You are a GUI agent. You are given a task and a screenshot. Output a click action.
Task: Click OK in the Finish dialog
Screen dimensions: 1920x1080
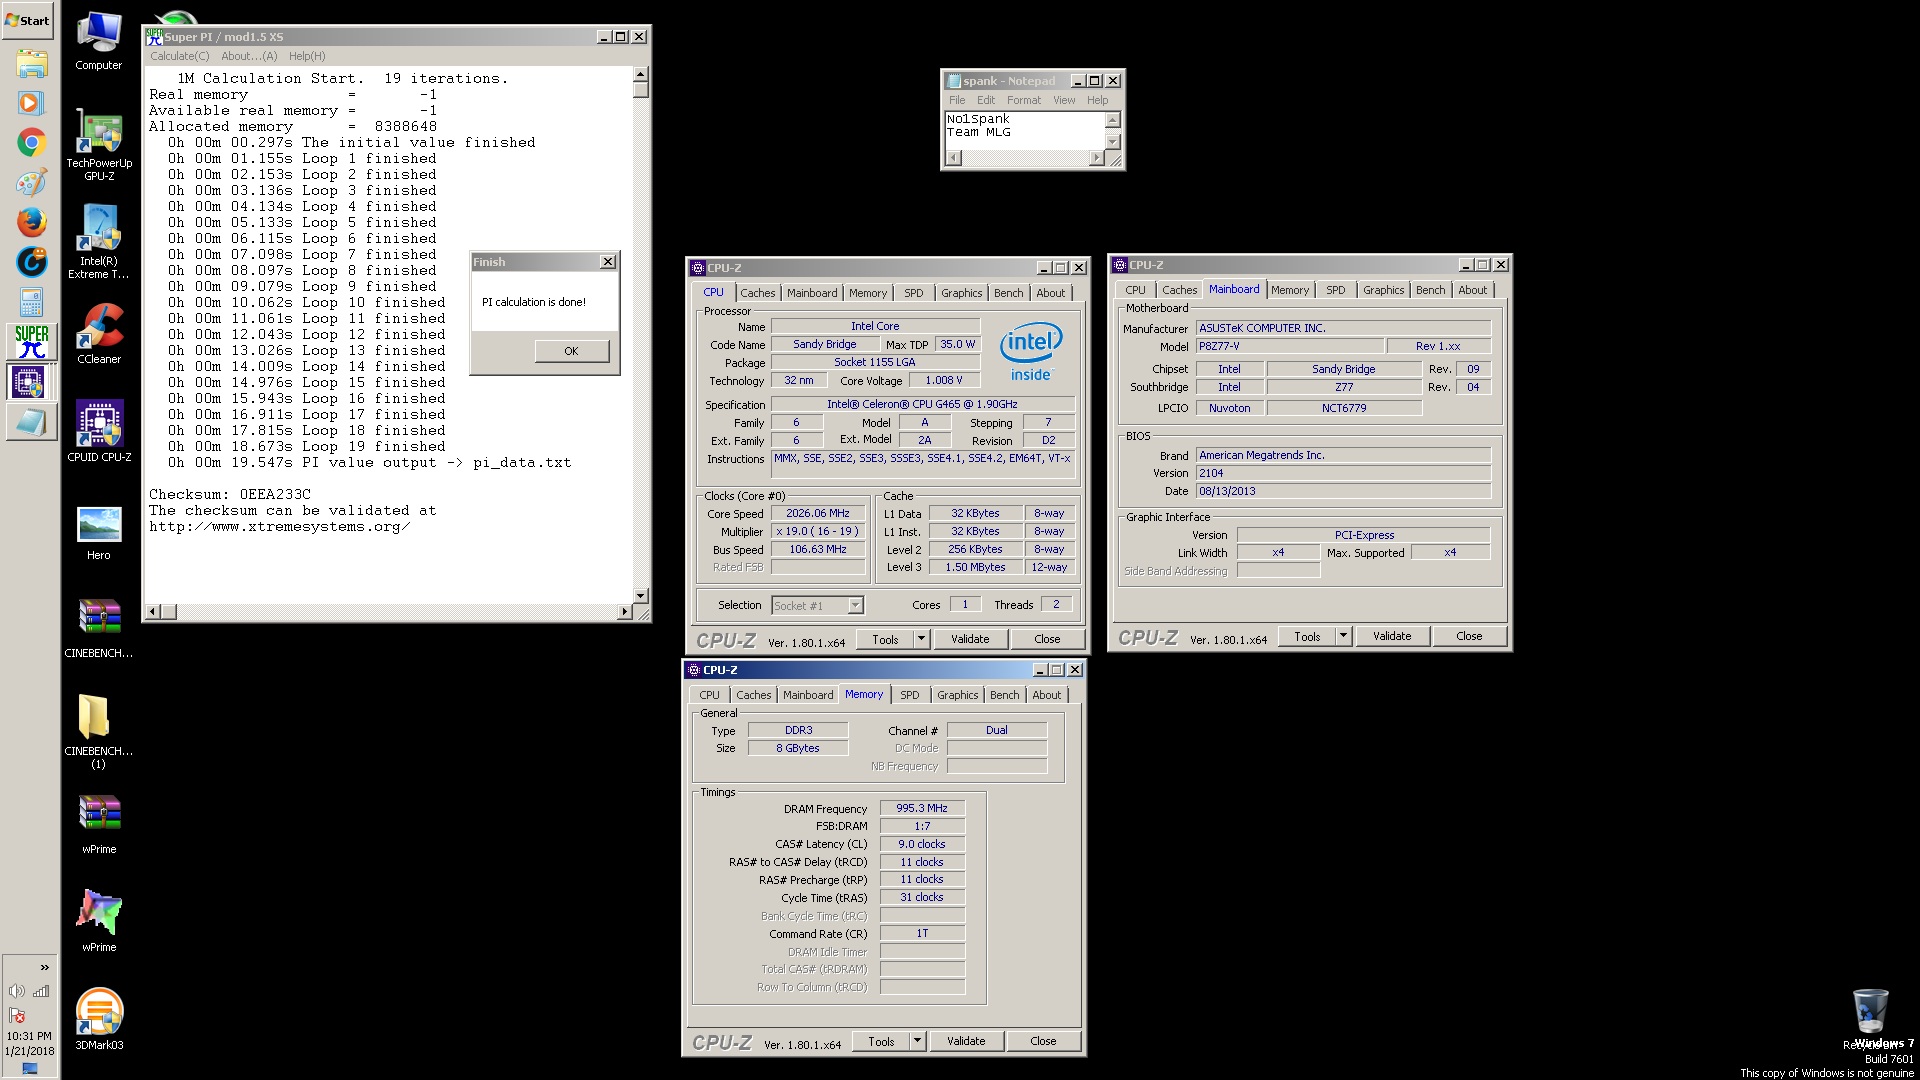pyautogui.click(x=571, y=351)
